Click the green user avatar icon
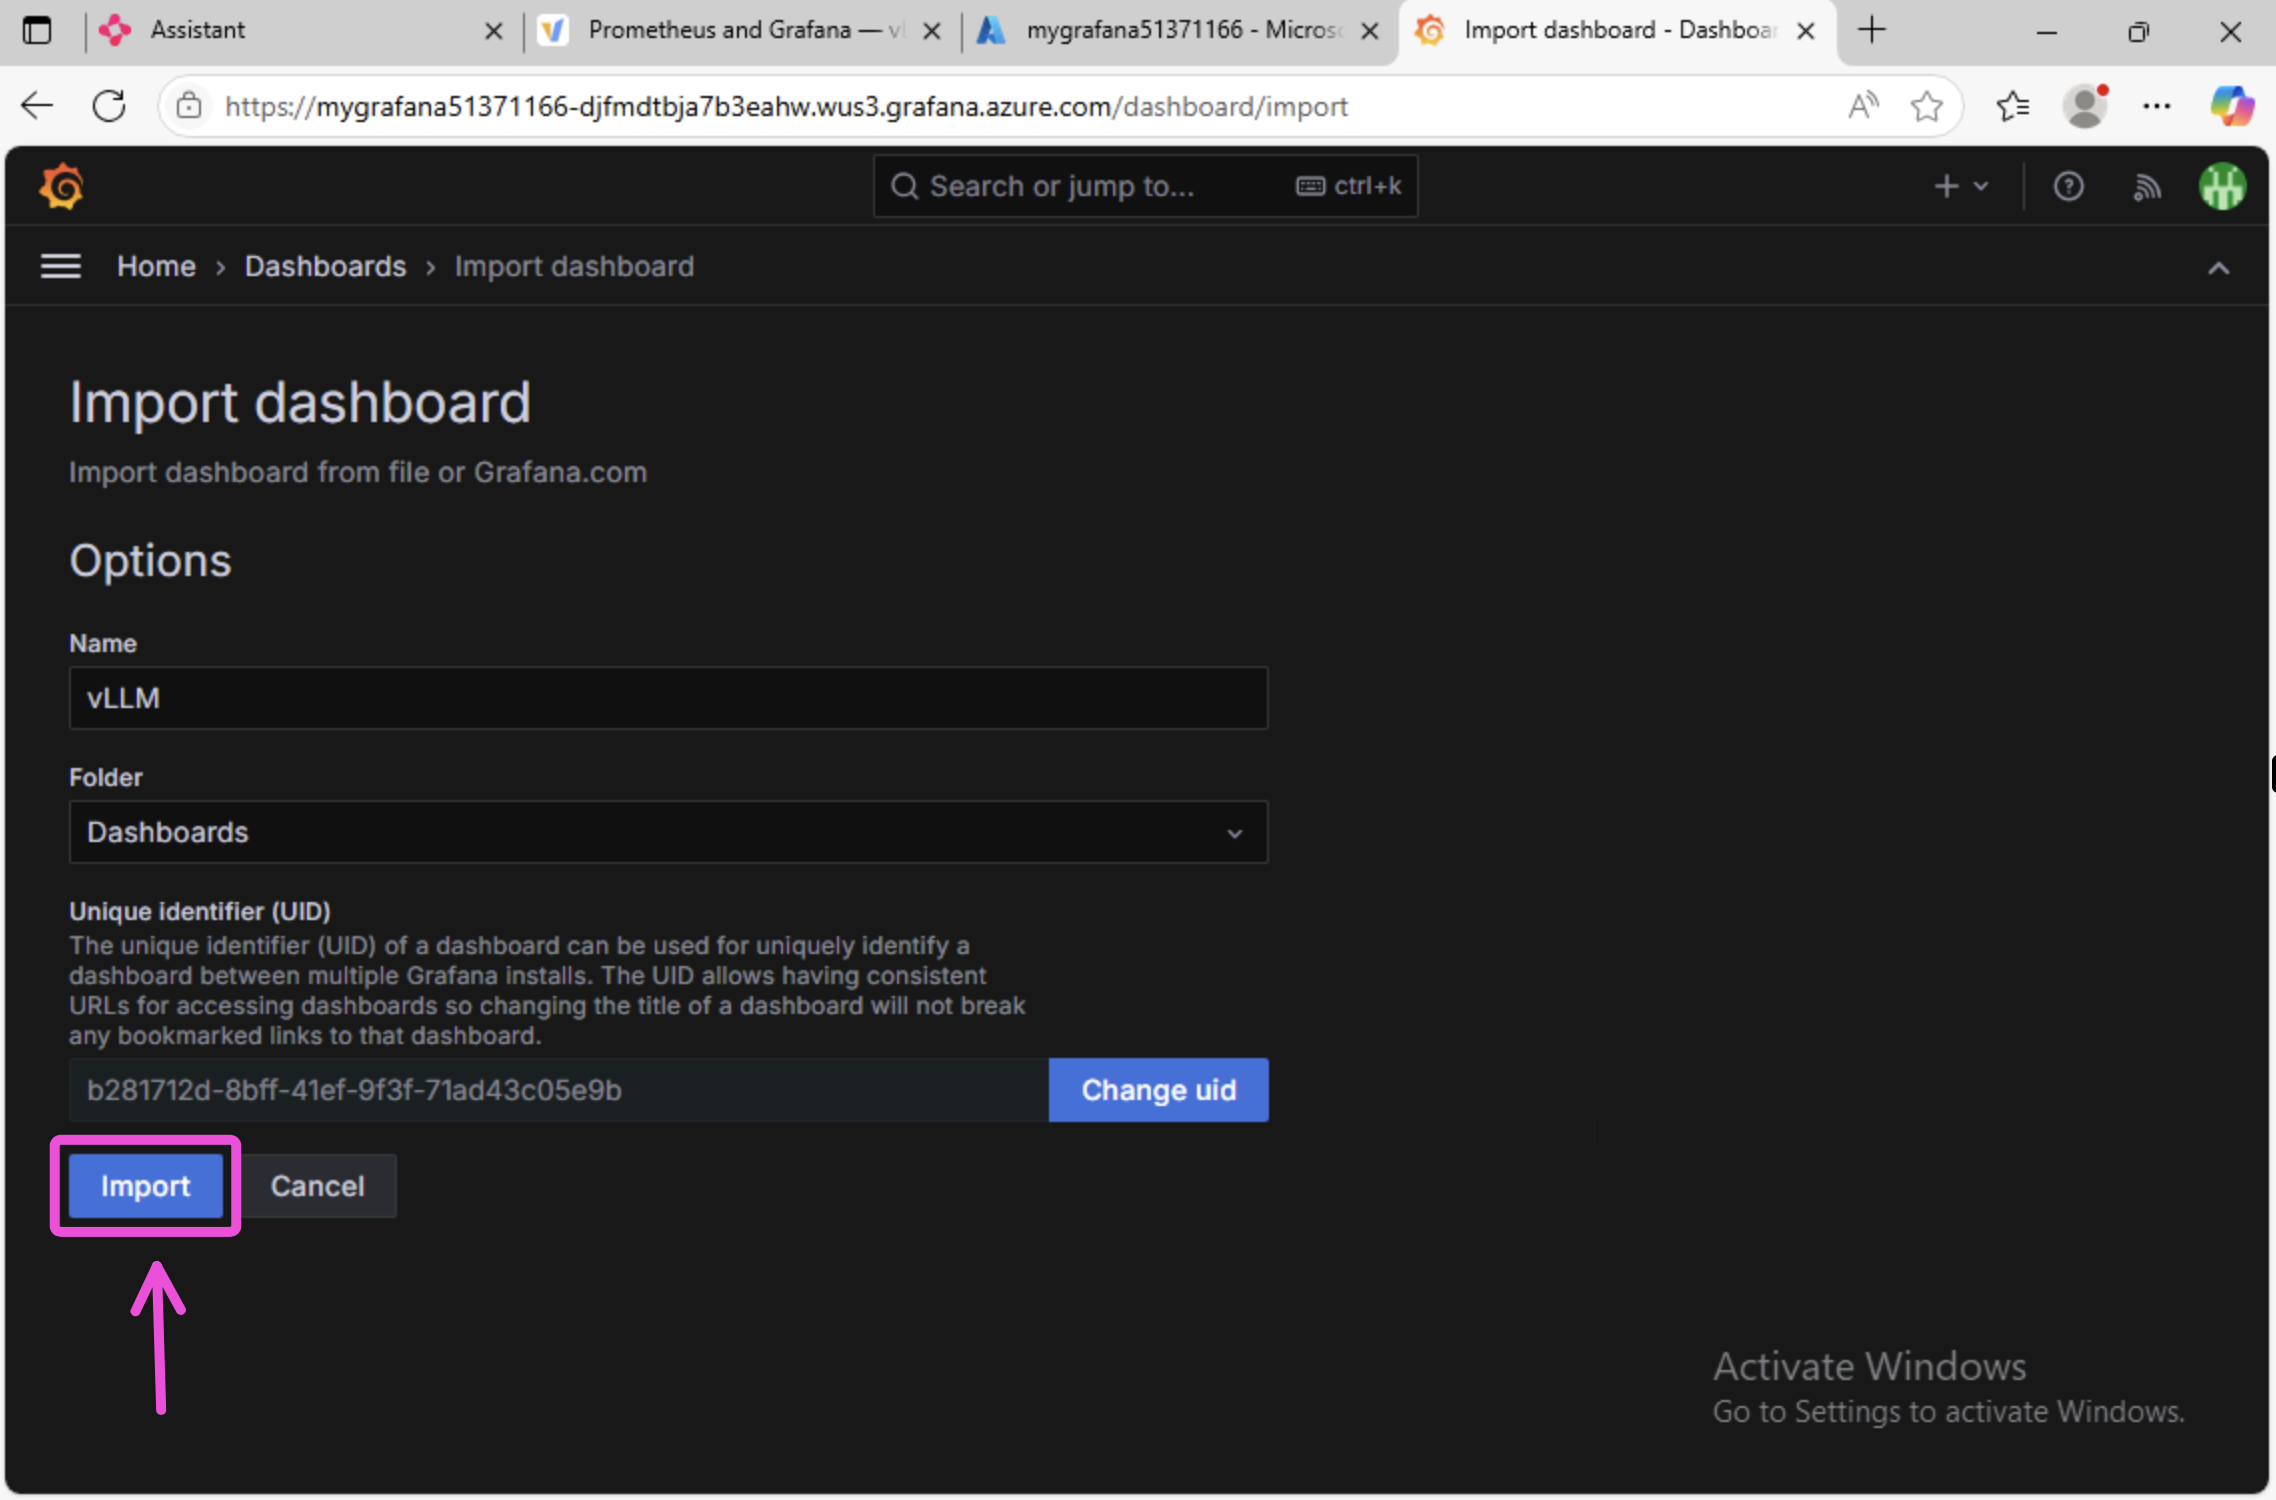The image size is (2276, 1500). [x=2222, y=186]
